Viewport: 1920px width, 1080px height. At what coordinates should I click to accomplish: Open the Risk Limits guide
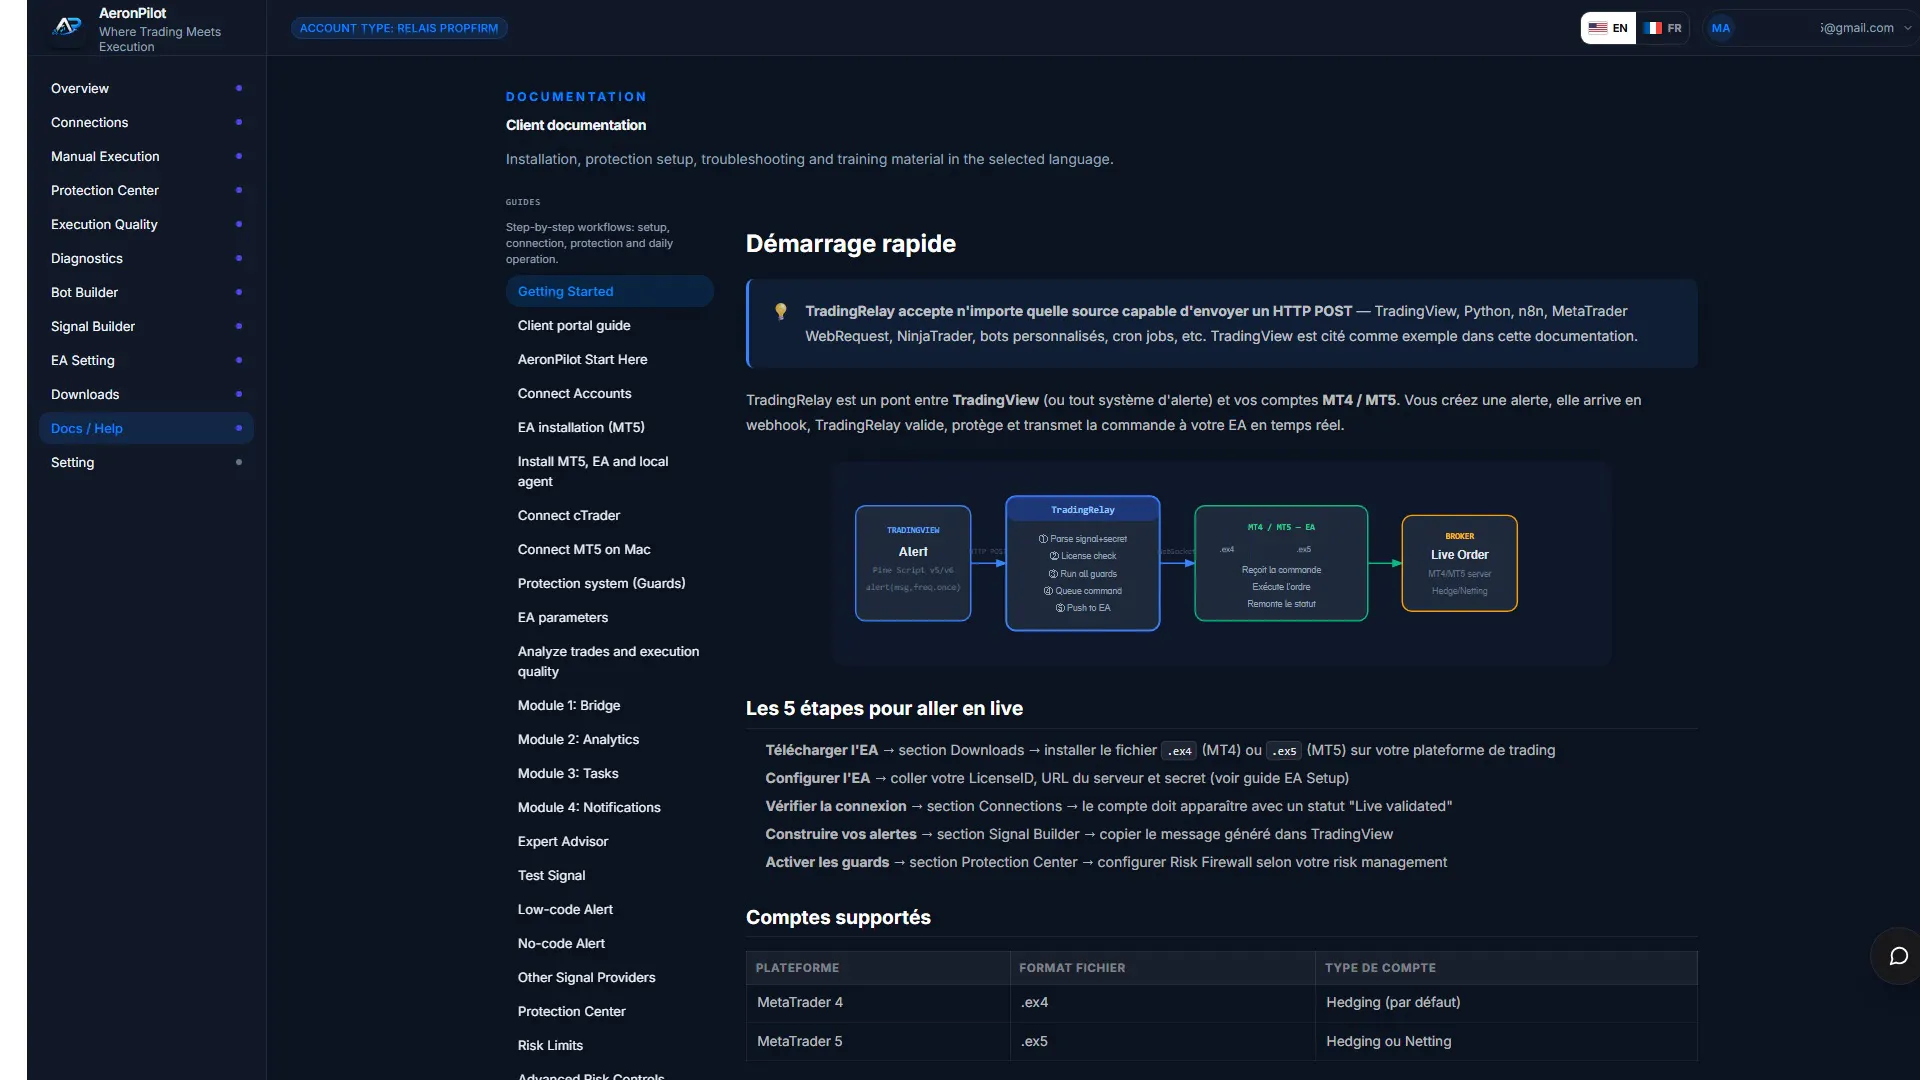coord(609,1045)
